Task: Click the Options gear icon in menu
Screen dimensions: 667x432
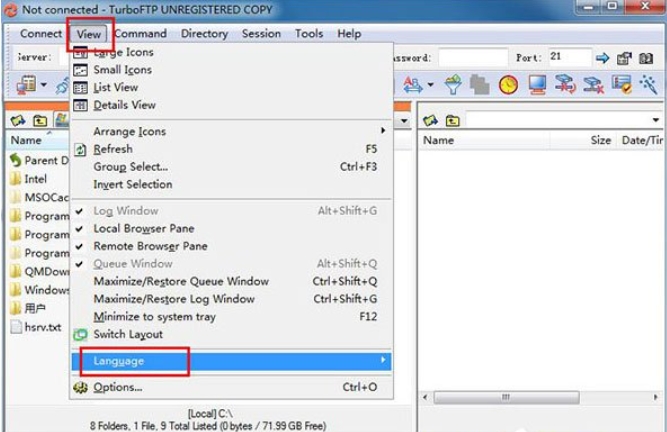Action: (x=80, y=387)
